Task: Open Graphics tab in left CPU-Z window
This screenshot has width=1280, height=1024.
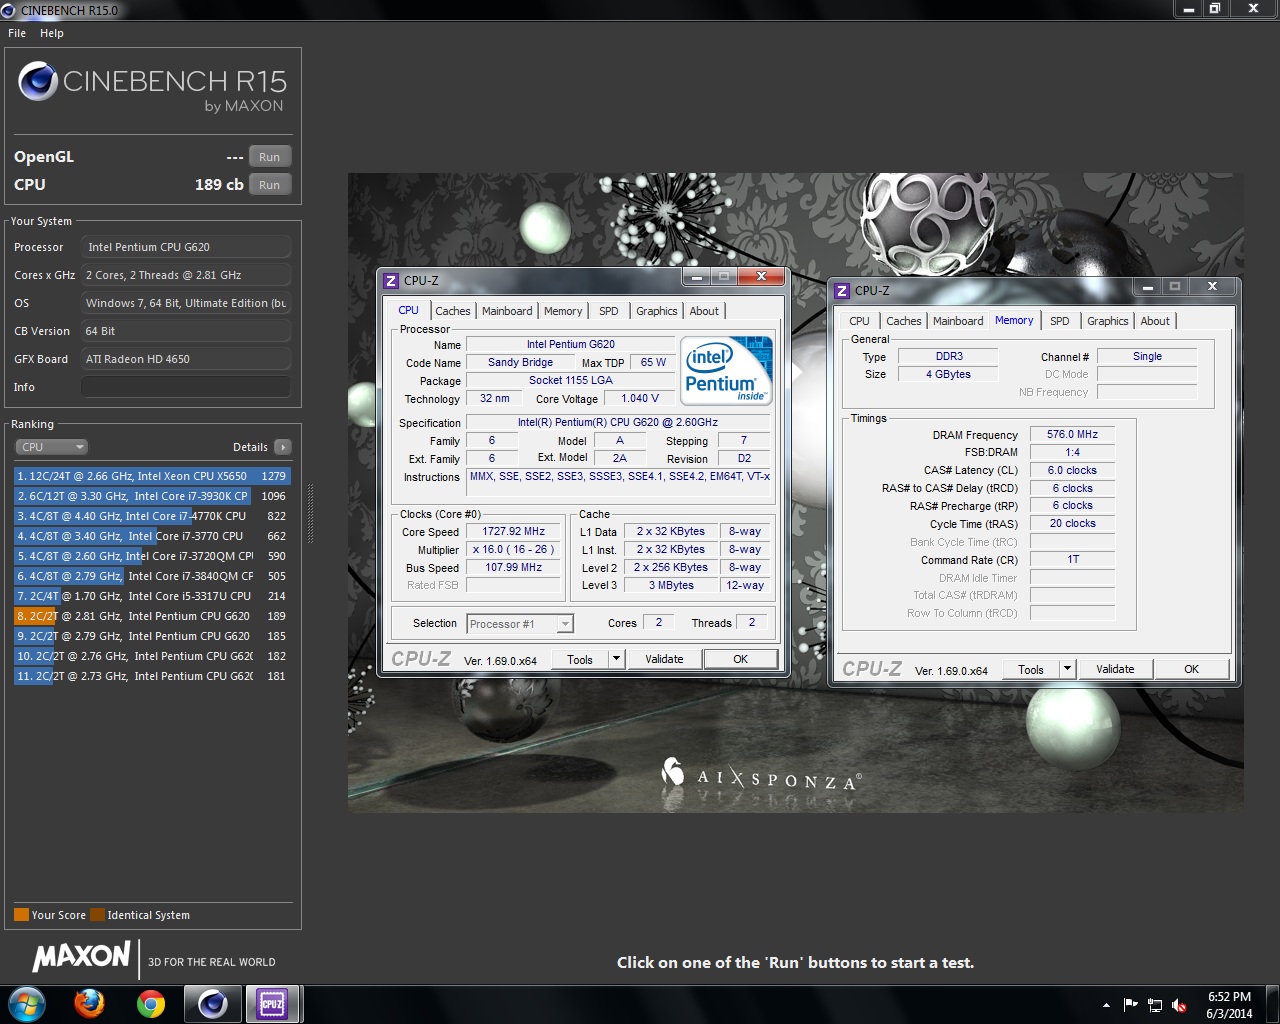Action: 656,311
